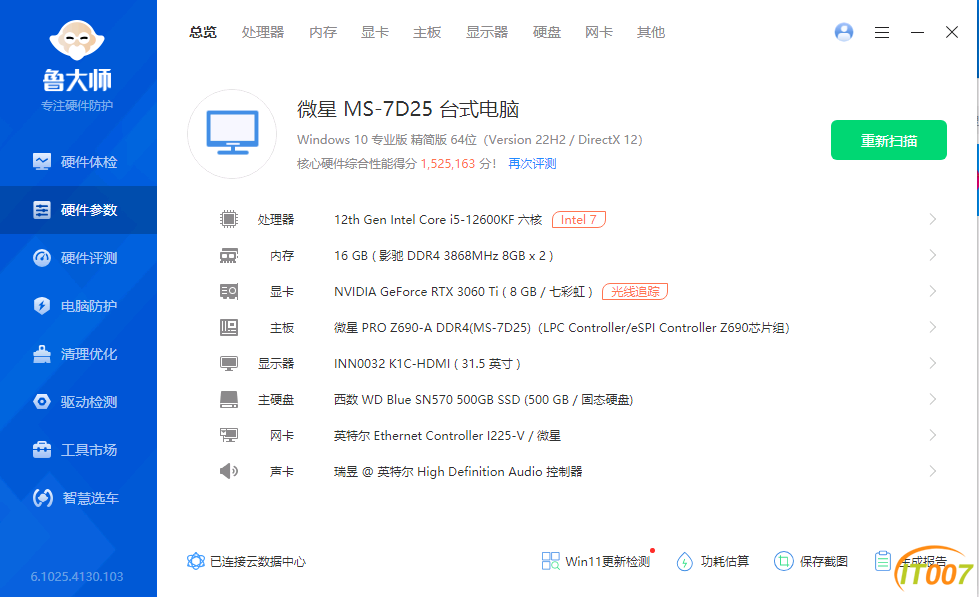Click the WD Blue SN570 500GB SSD text
This screenshot has height=597, width=979.
pyautogui.click(x=441, y=400)
